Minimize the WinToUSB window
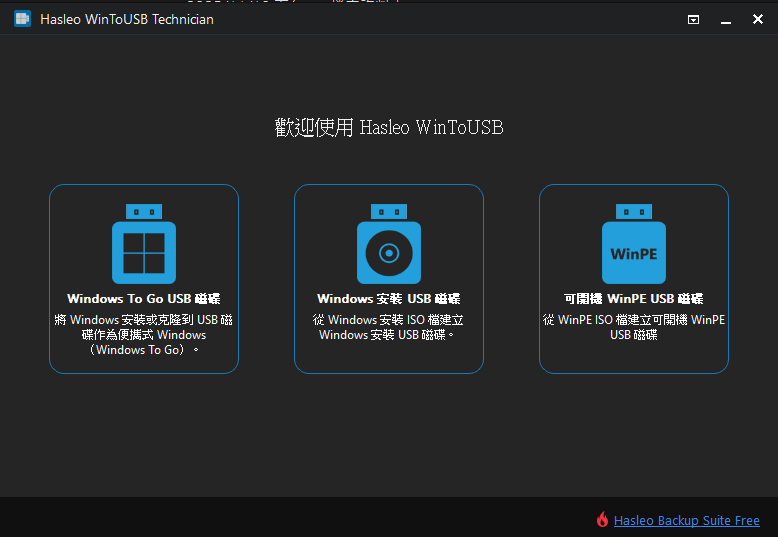778x537 pixels. [x=726, y=20]
